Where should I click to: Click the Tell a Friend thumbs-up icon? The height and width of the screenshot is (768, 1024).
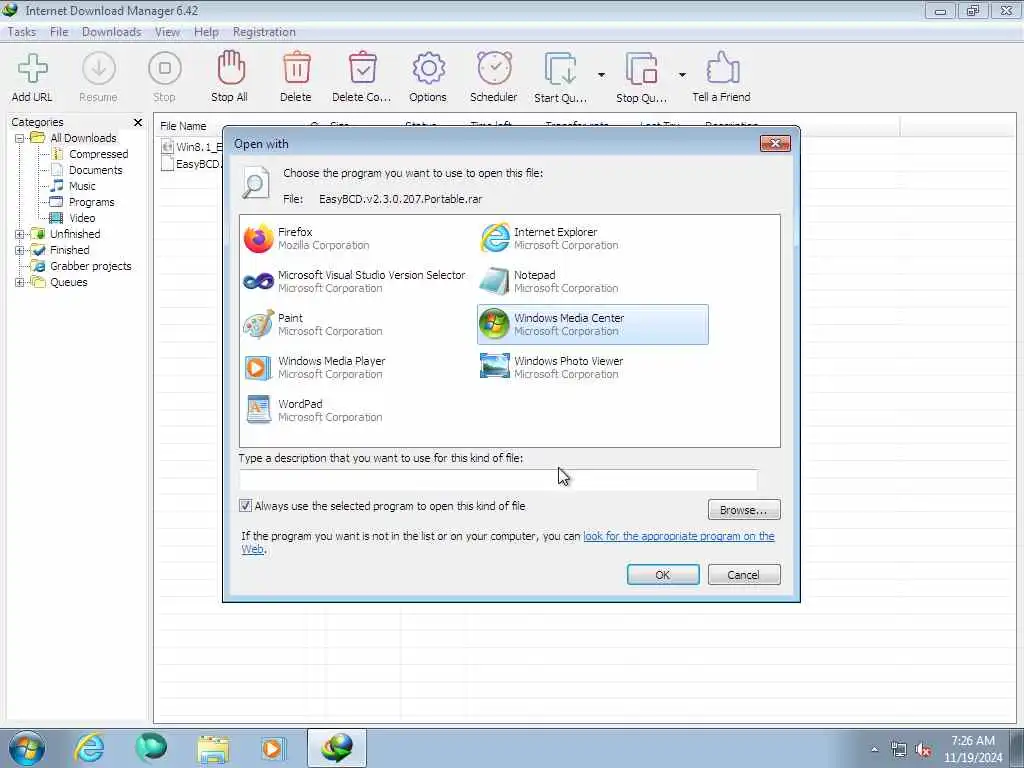[722, 68]
